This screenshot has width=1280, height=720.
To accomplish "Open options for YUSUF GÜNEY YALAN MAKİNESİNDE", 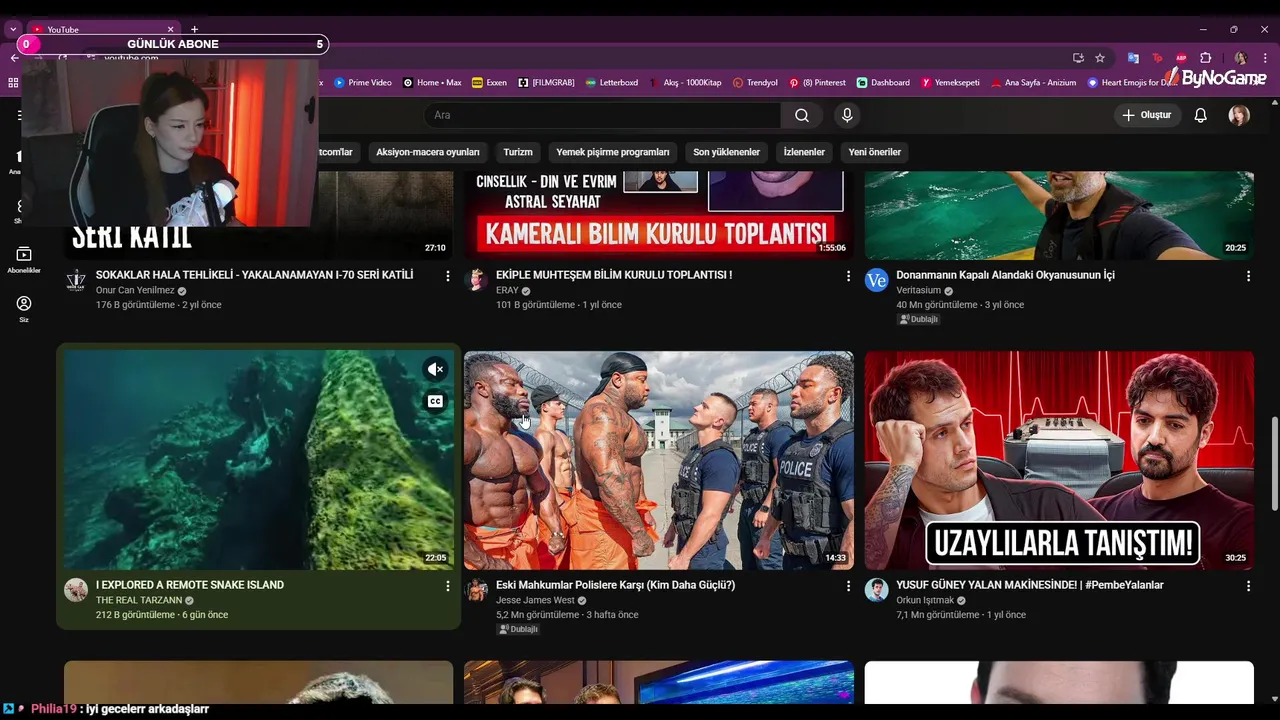I will click(1248, 586).
